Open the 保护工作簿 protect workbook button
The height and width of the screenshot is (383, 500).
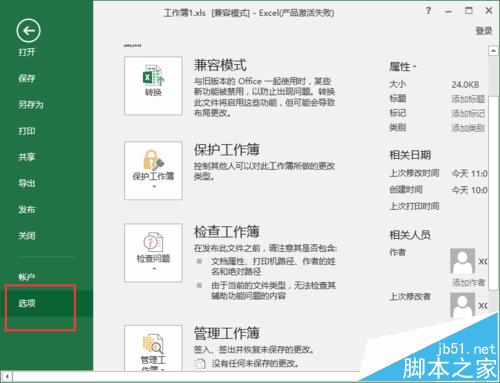point(153,170)
